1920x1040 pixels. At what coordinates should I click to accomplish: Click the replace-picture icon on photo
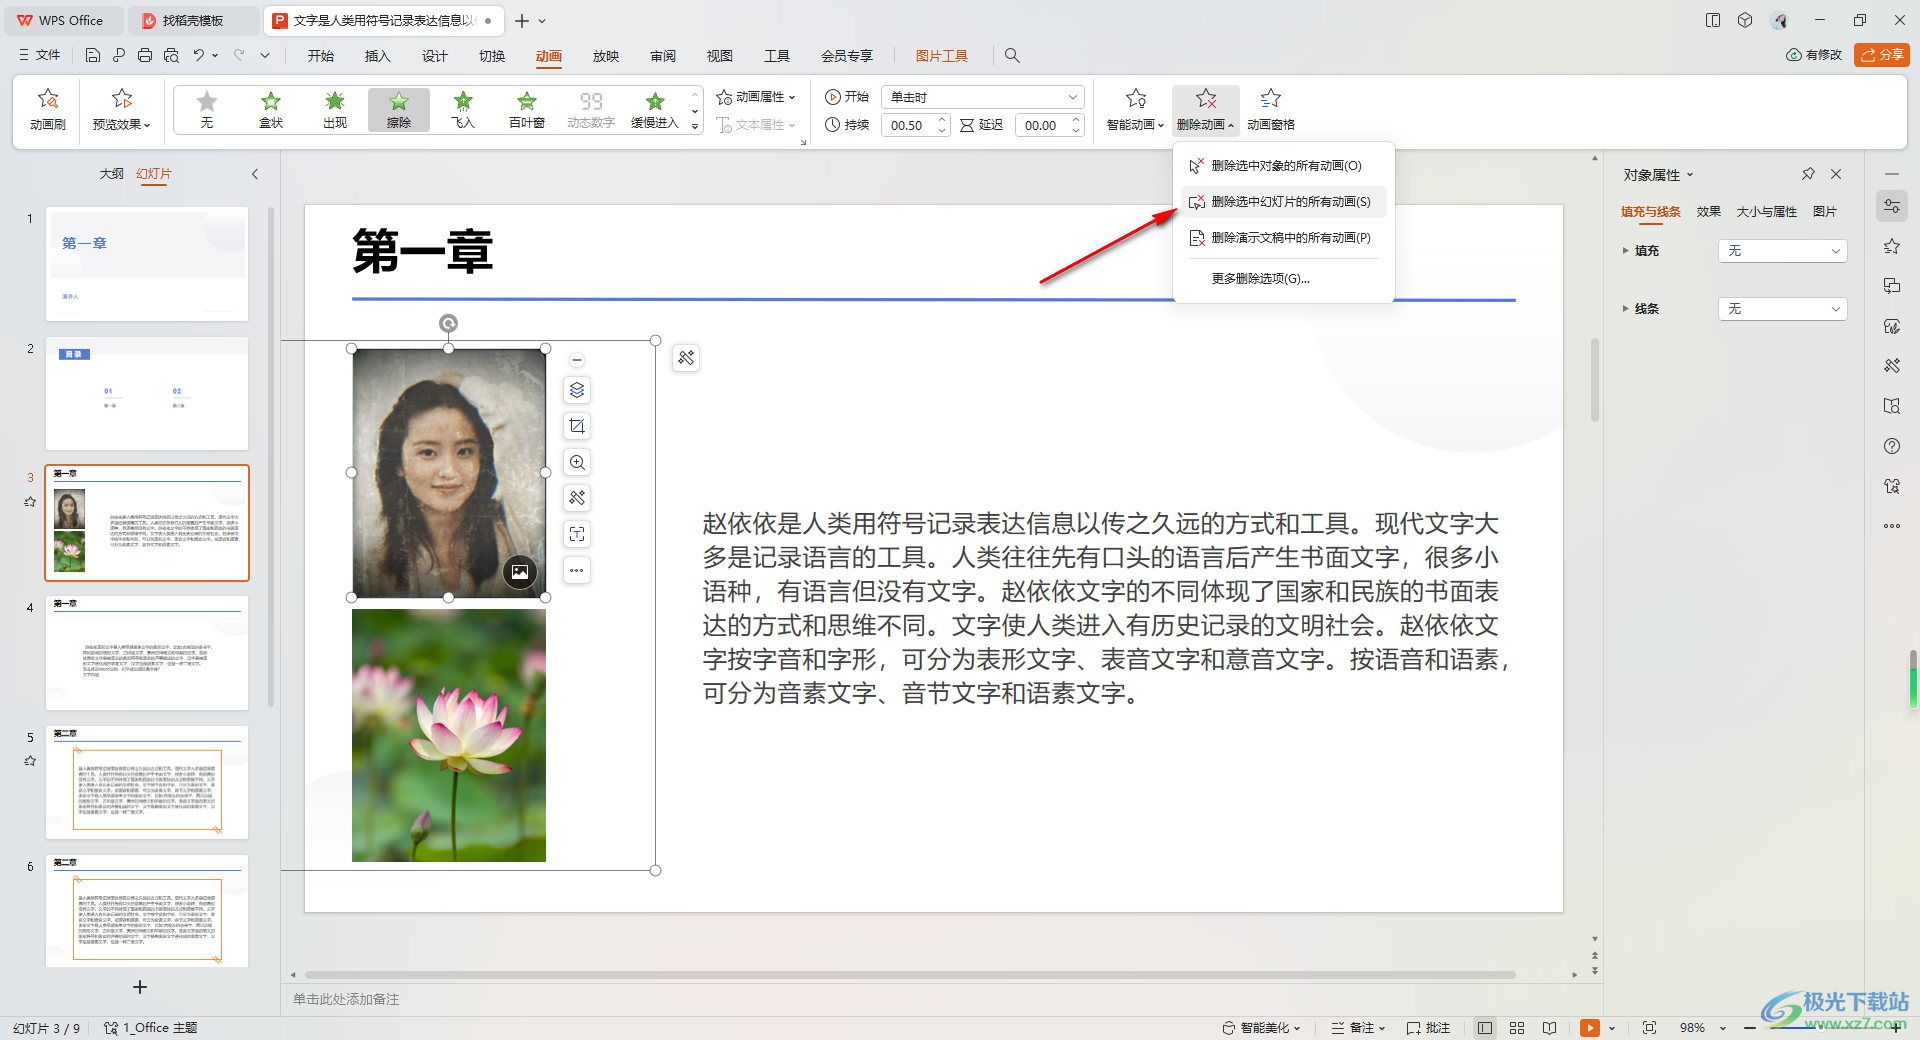[520, 572]
